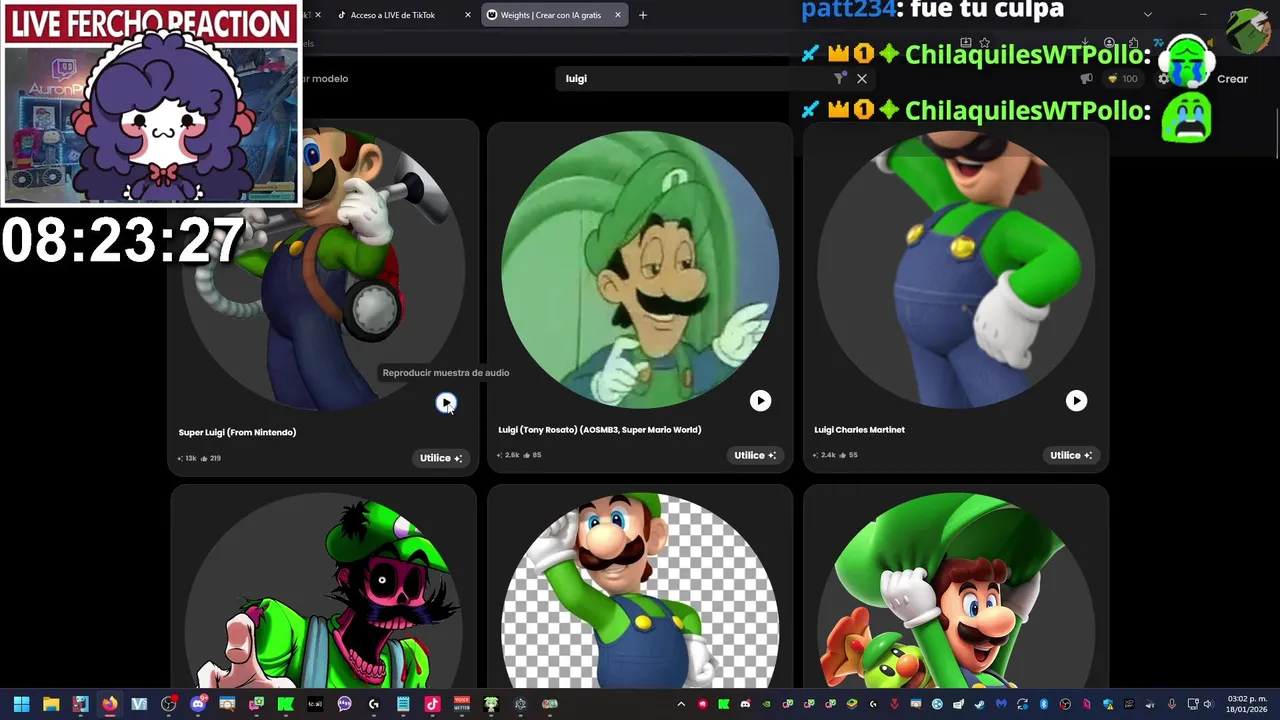Screen dimensions: 1280x720
Task: Play audio sample for Super Luigi
Action: coord(446,402)
